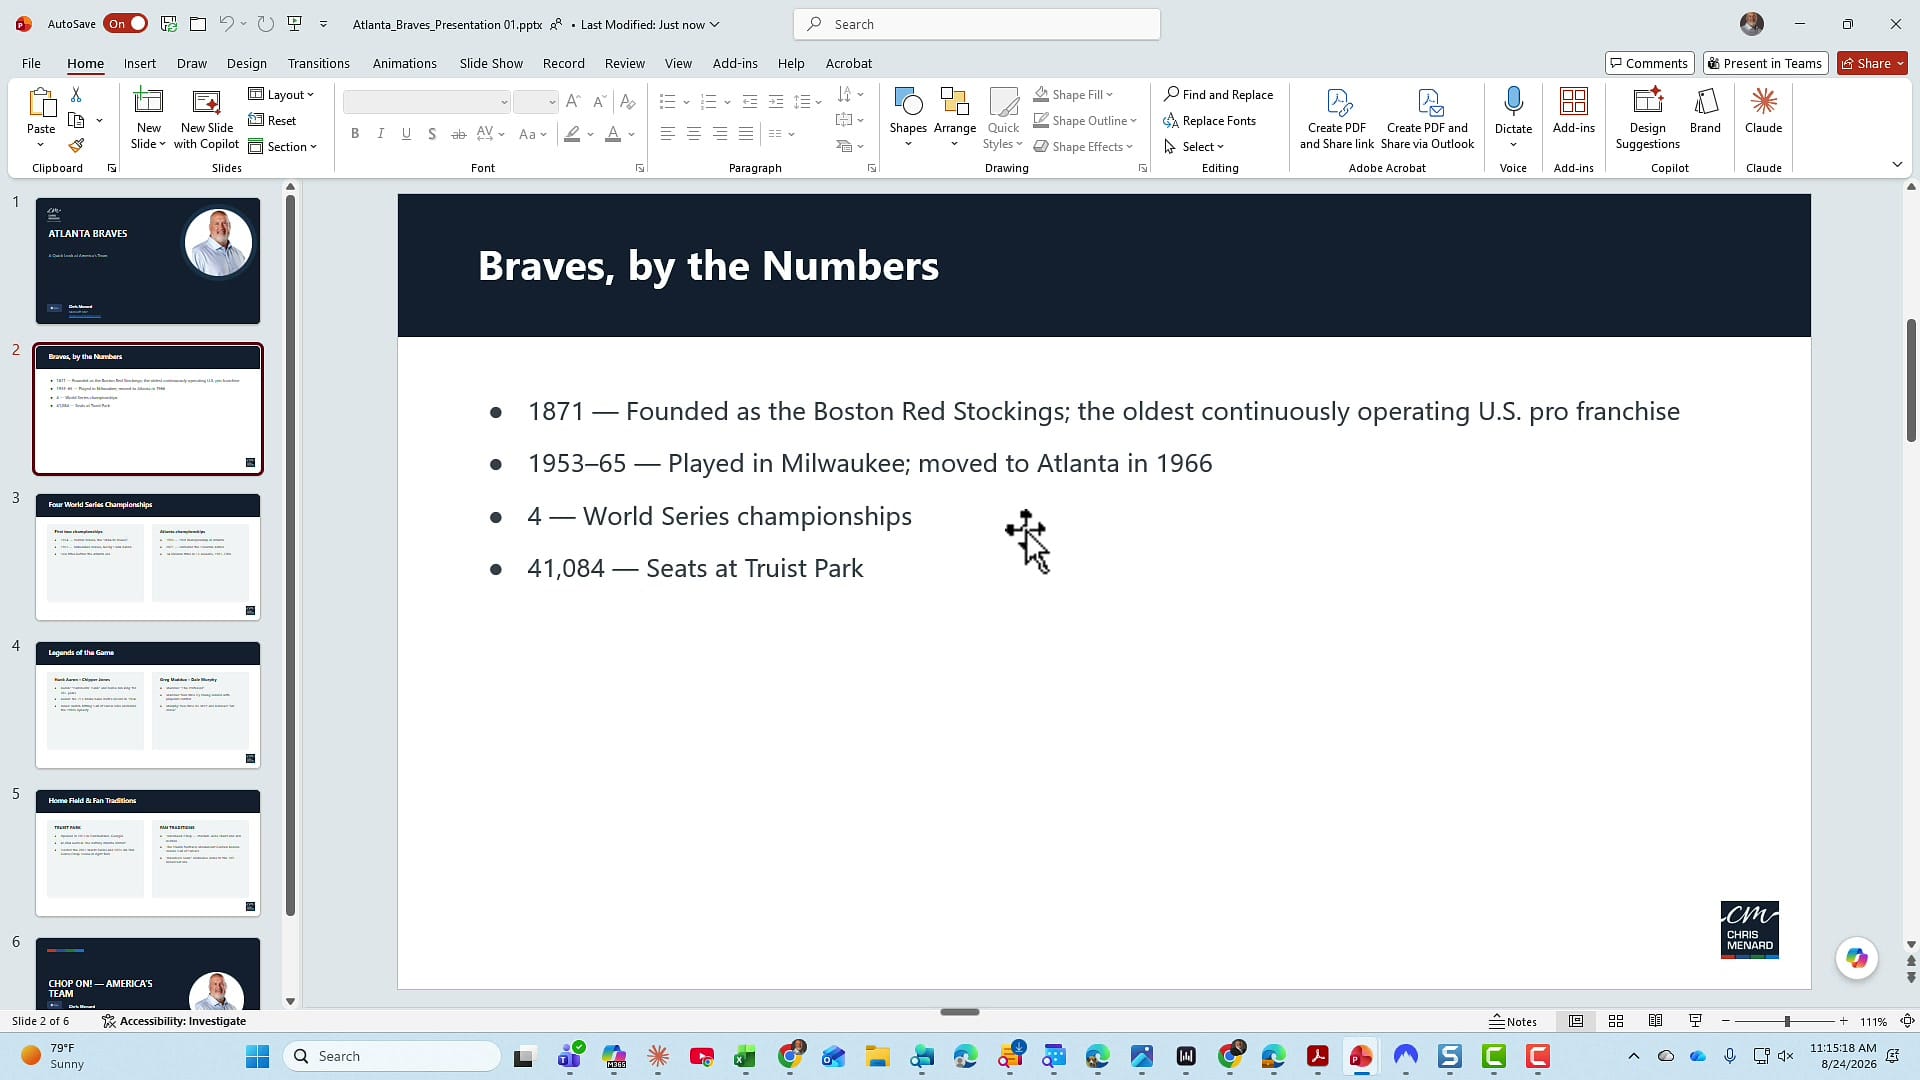This screenshot has height=1080, width=1920.
Task: Click Create PDF and Share via Outlook
Action: [x=1427, y=119]
